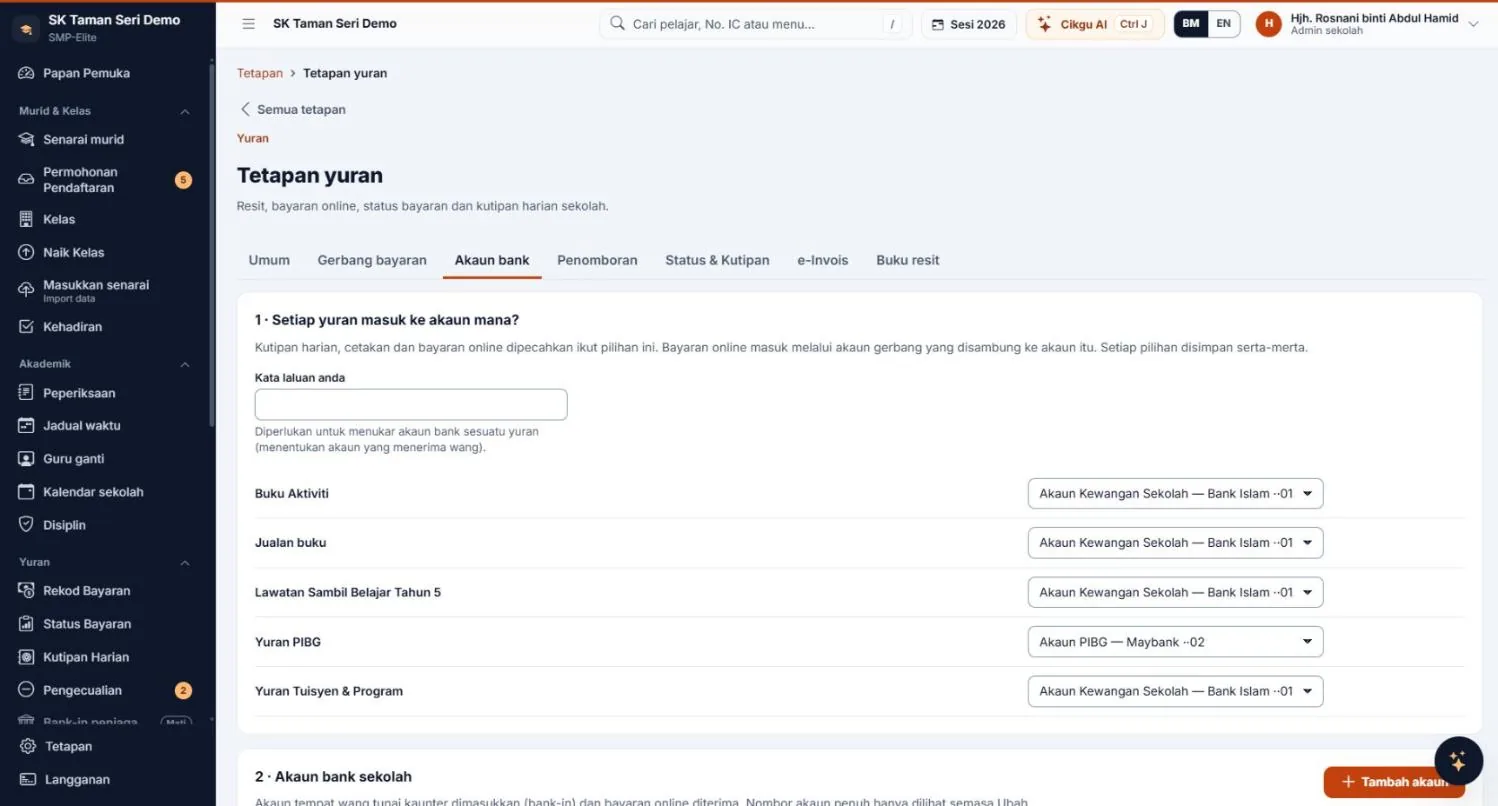This screenshot has height=806, width=1498.
Task: Open Peperiksaan sidebar icon
Action: click(x=27, y=393)
